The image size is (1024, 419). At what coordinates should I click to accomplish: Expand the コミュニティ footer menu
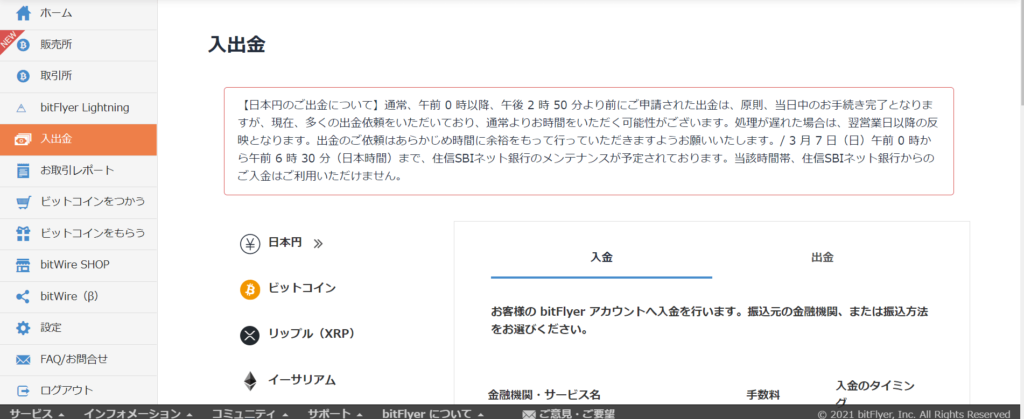pos(249,414)
